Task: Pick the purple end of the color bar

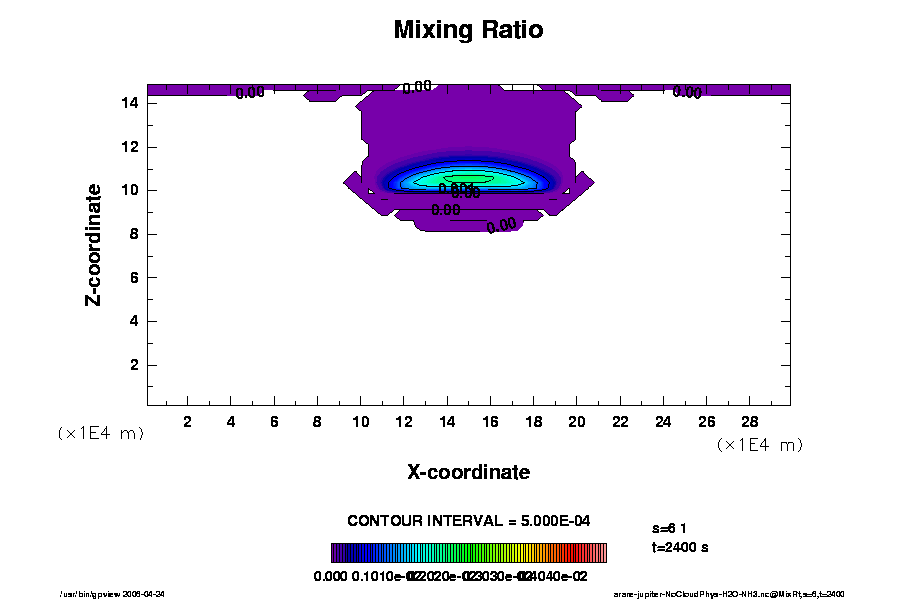Action: (336, 553)
